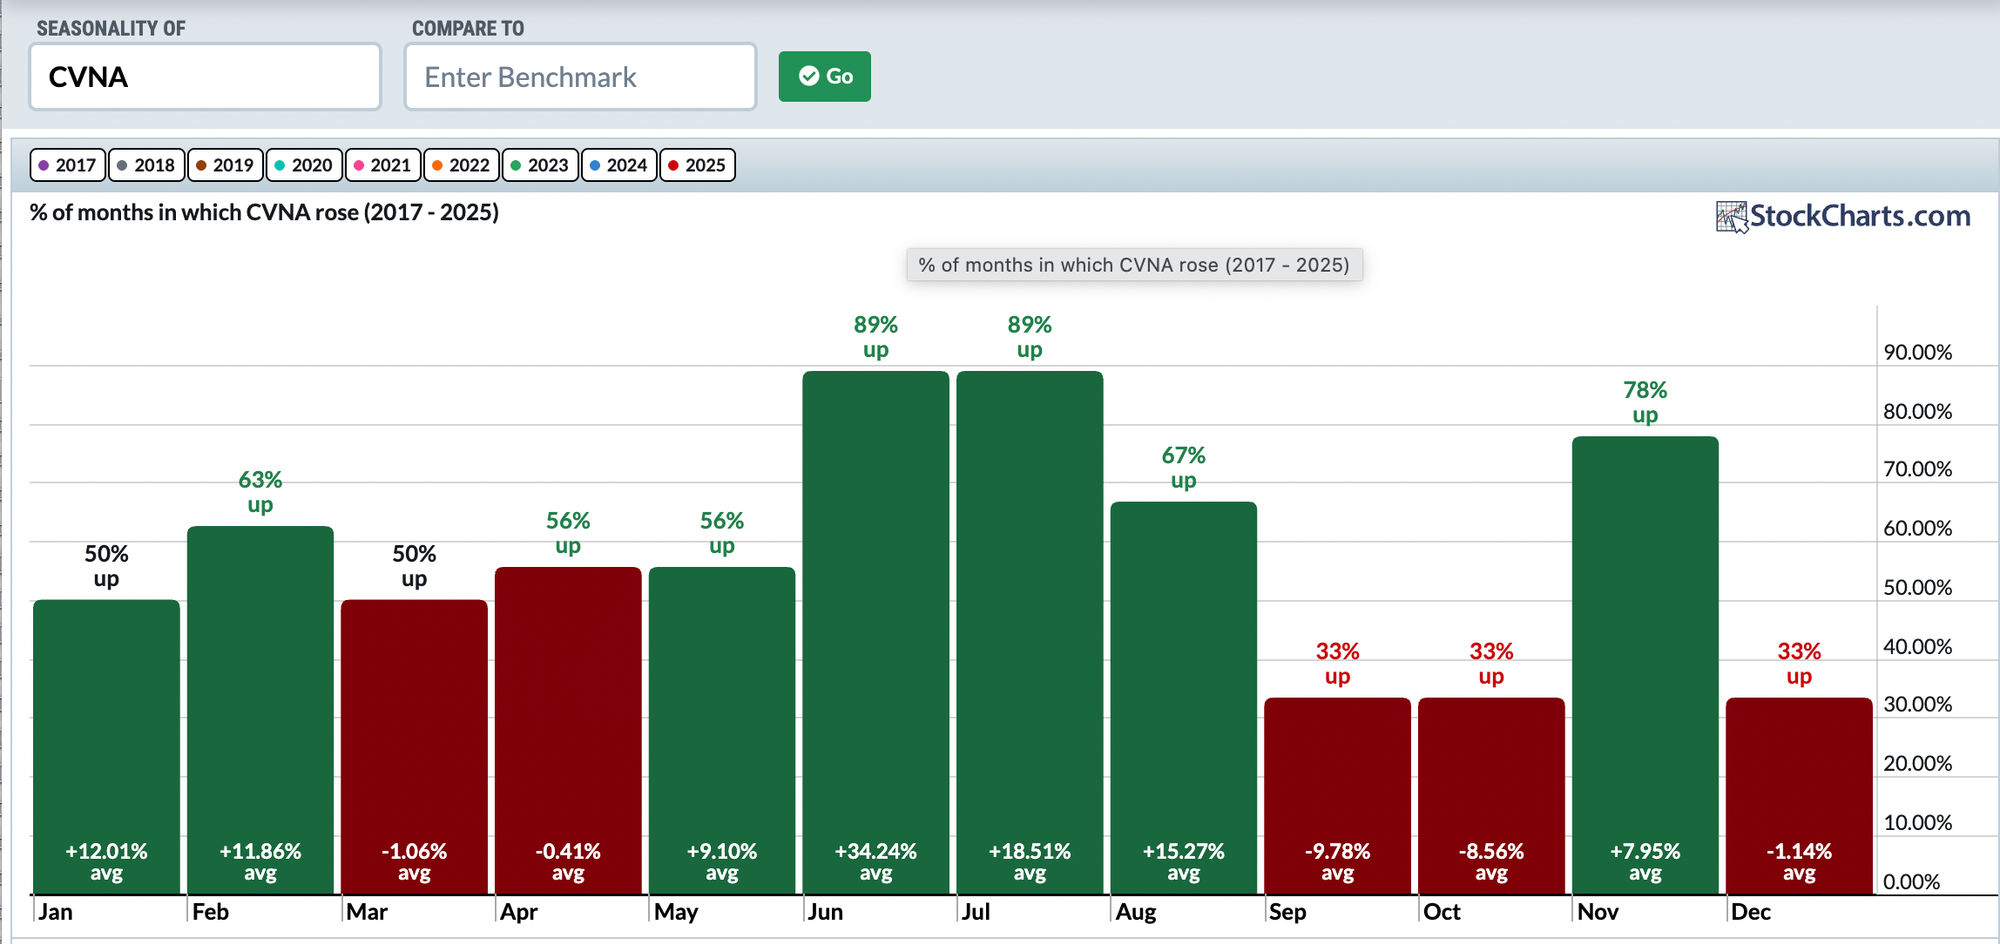Viewport: 2000px width, 944px height.
Task: Select the April bar with -0.41% avg
Action: (568, 730)
